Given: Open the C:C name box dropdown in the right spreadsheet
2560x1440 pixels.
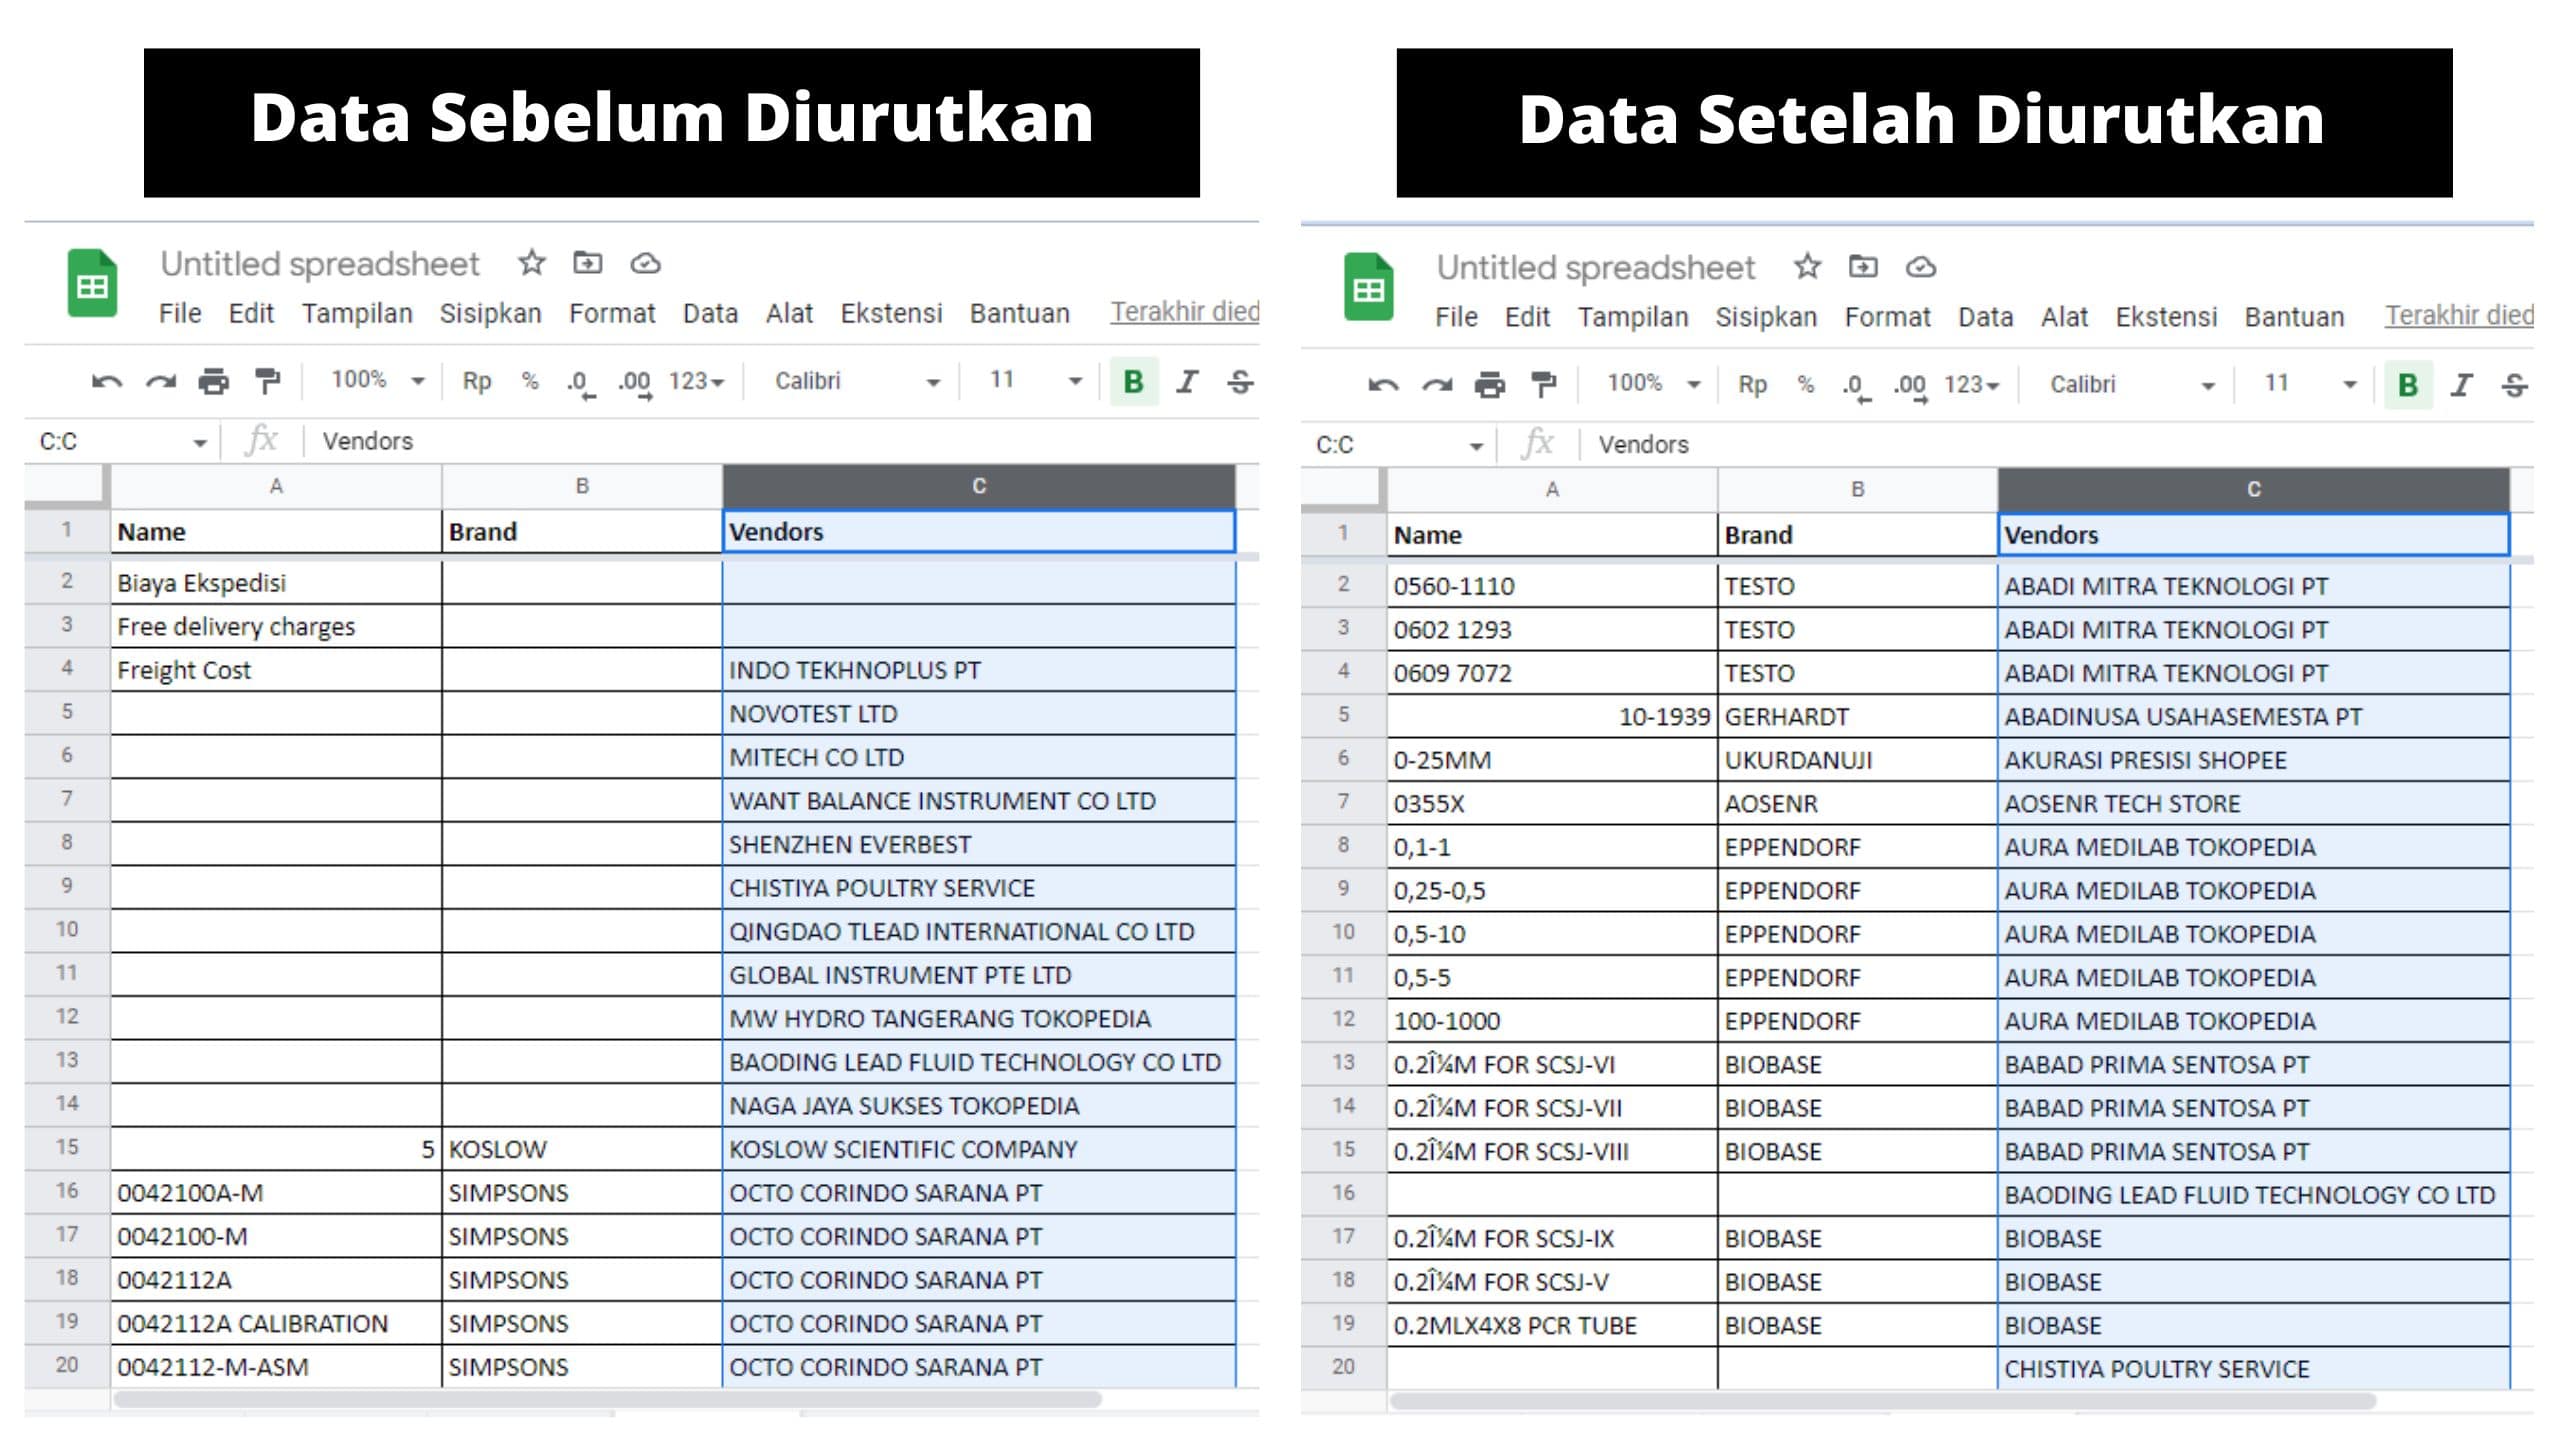Looking at the screenshot, I should [x=1475, y=447].
